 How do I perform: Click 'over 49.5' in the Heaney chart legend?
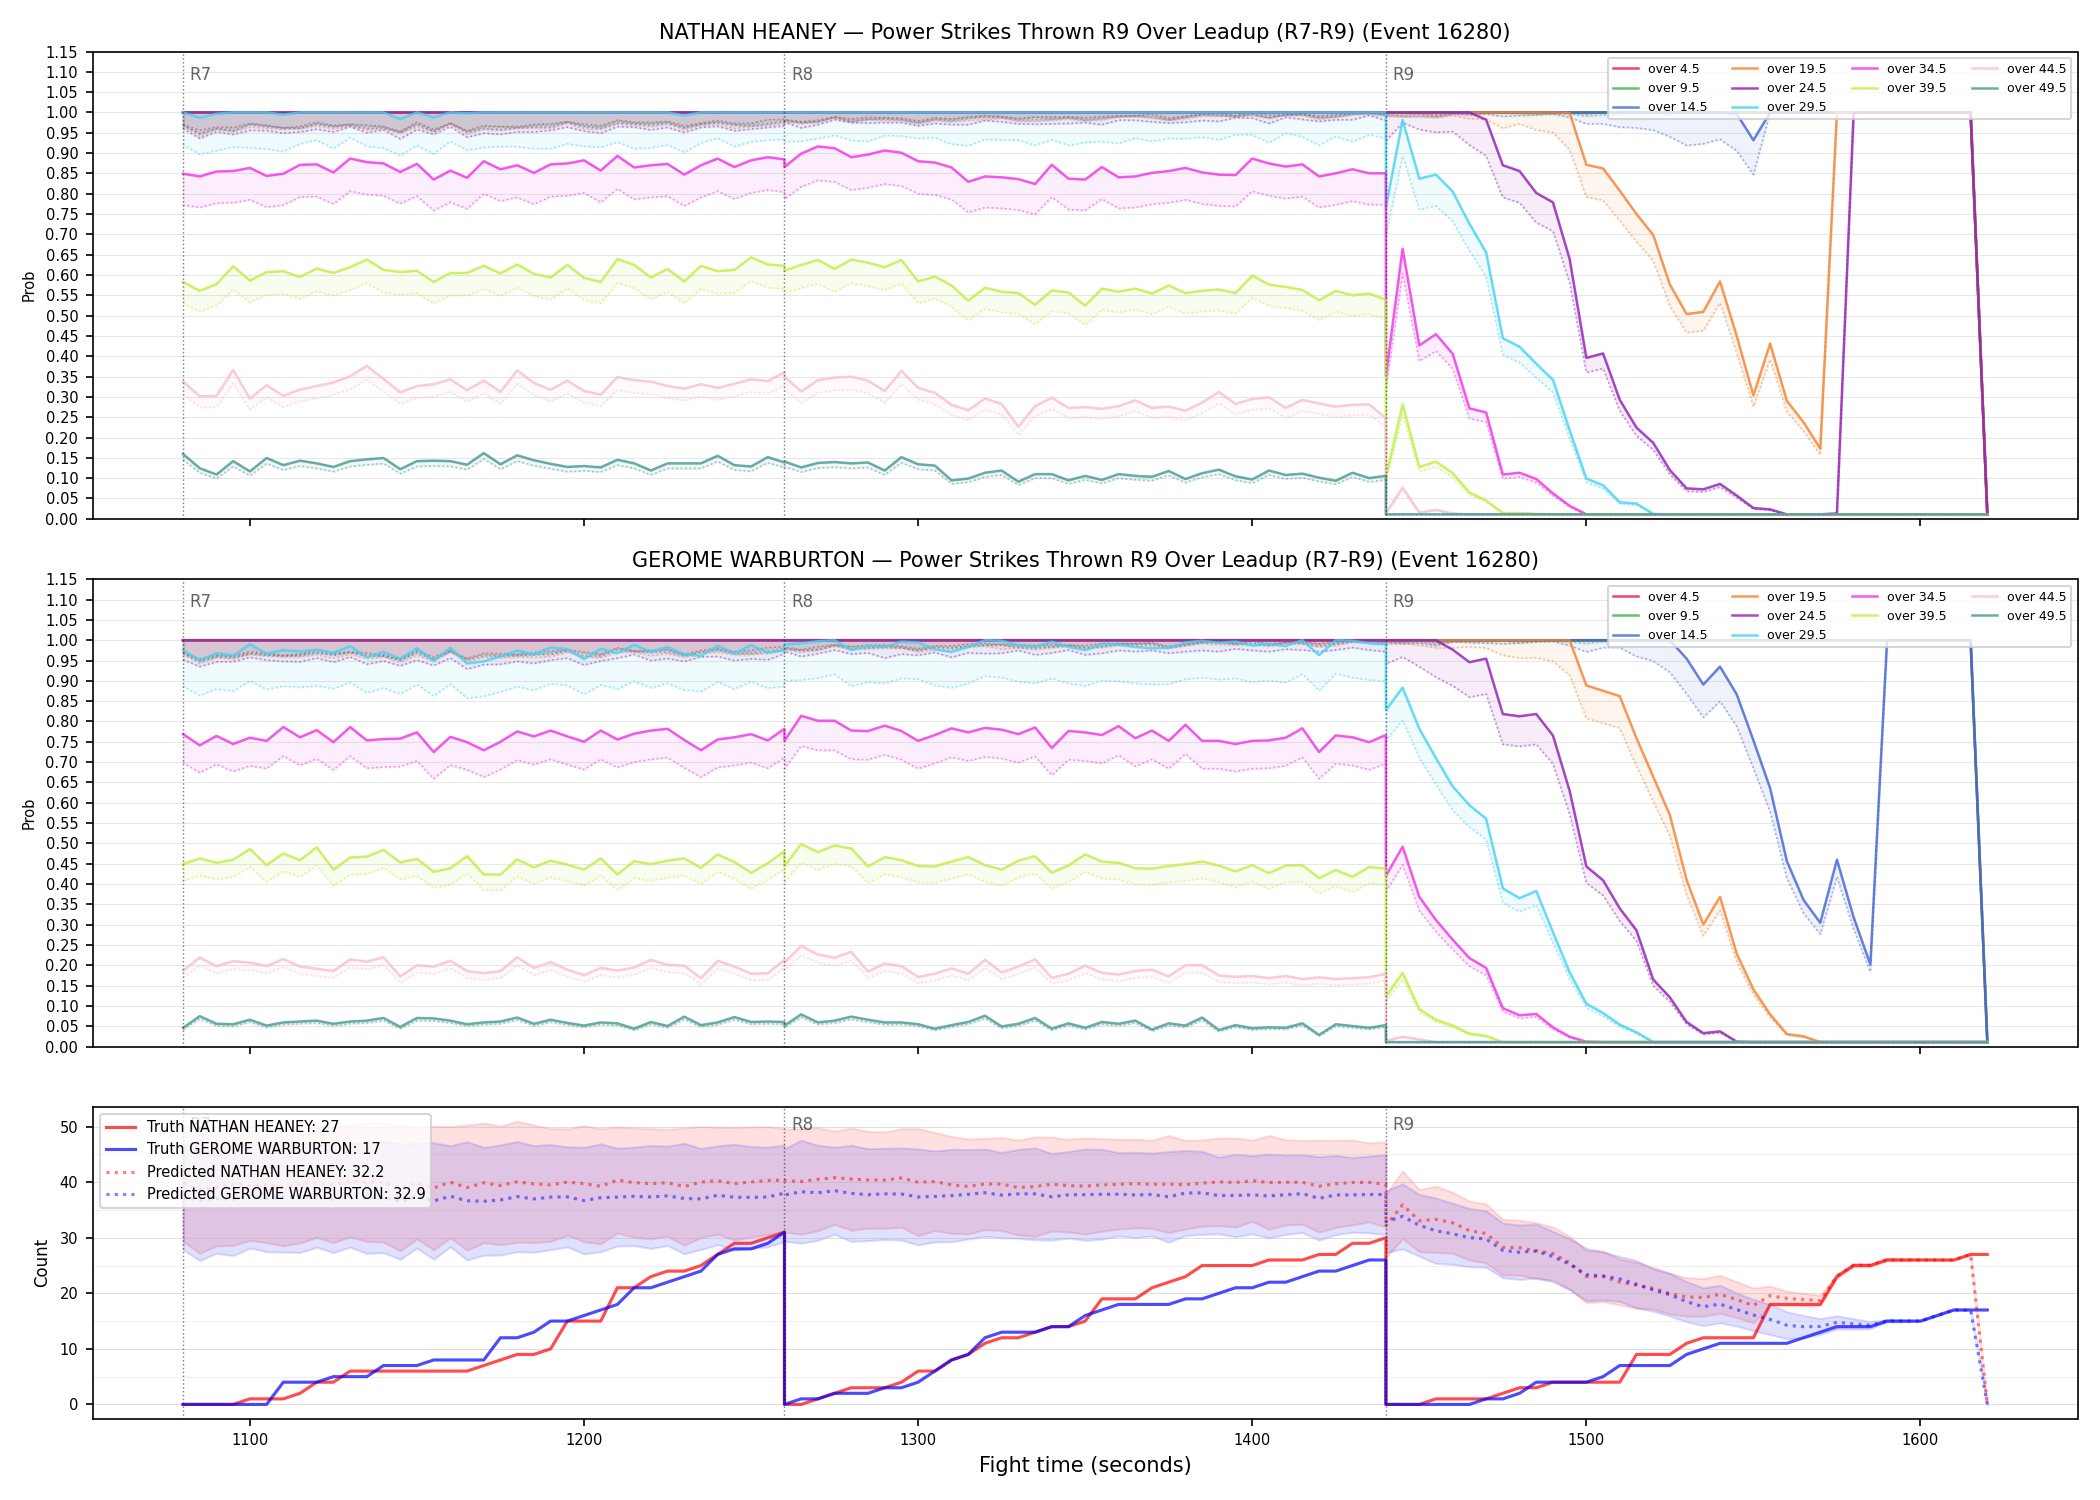click(2036, 88)
